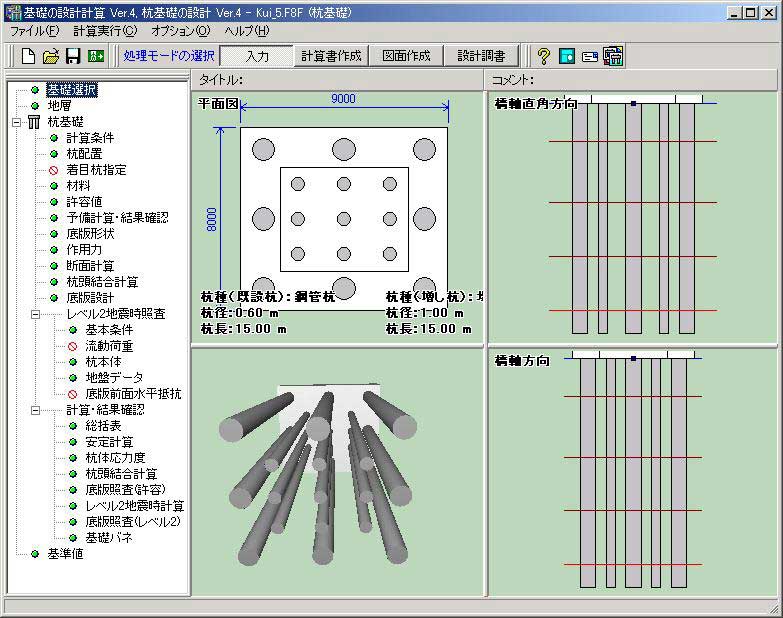Viewport: 783px width, 618px height.
Task: Click the 3D pile model view
Action: tap(337, 472)
